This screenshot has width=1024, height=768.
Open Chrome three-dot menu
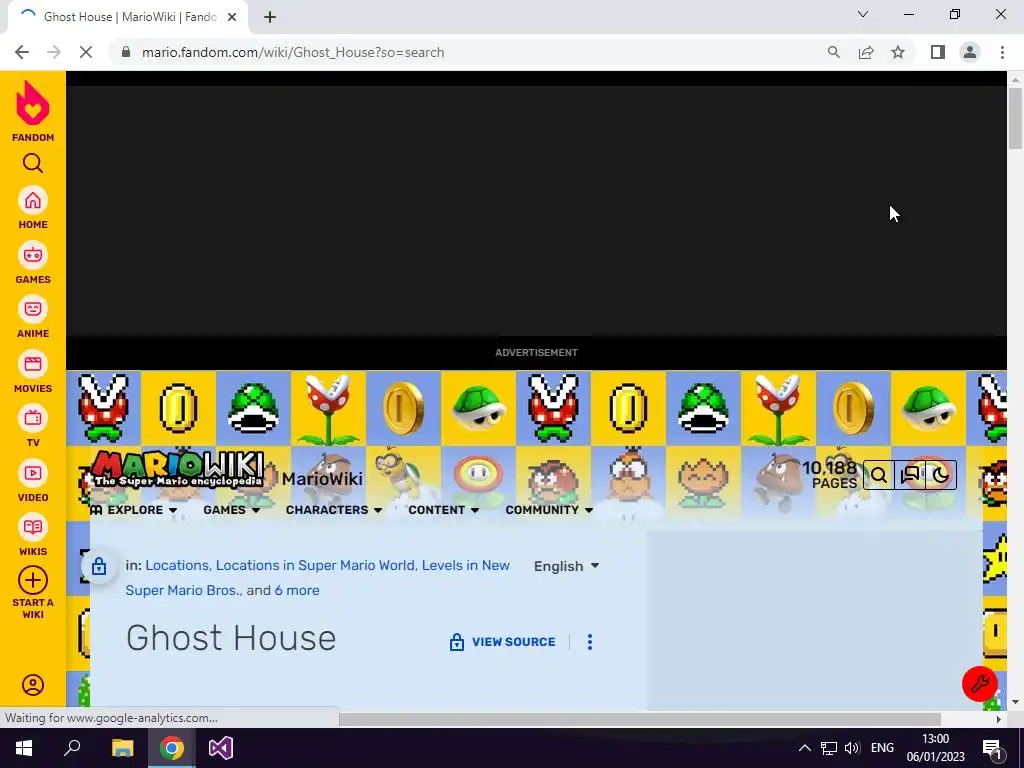click(x=1002, y=52)
